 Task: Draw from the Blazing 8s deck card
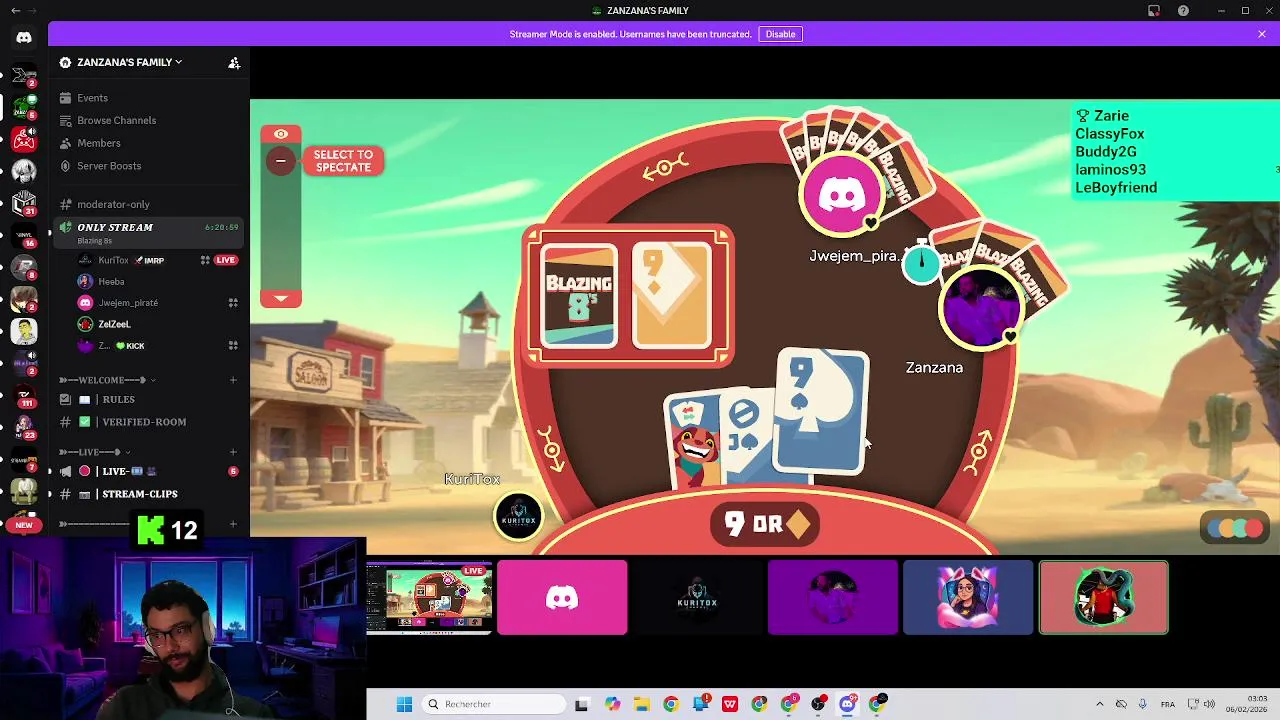point(579,296)
